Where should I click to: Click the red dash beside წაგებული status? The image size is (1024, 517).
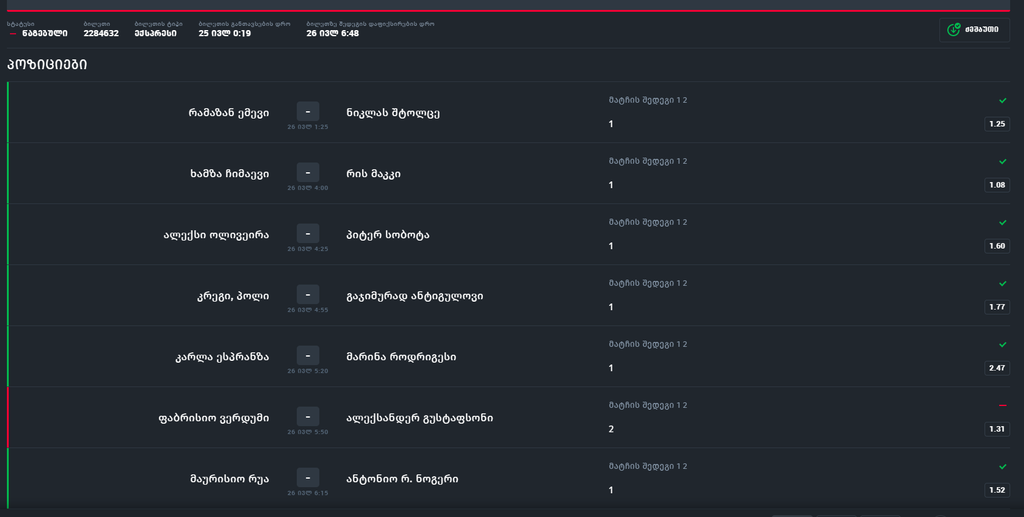point(12,34)
